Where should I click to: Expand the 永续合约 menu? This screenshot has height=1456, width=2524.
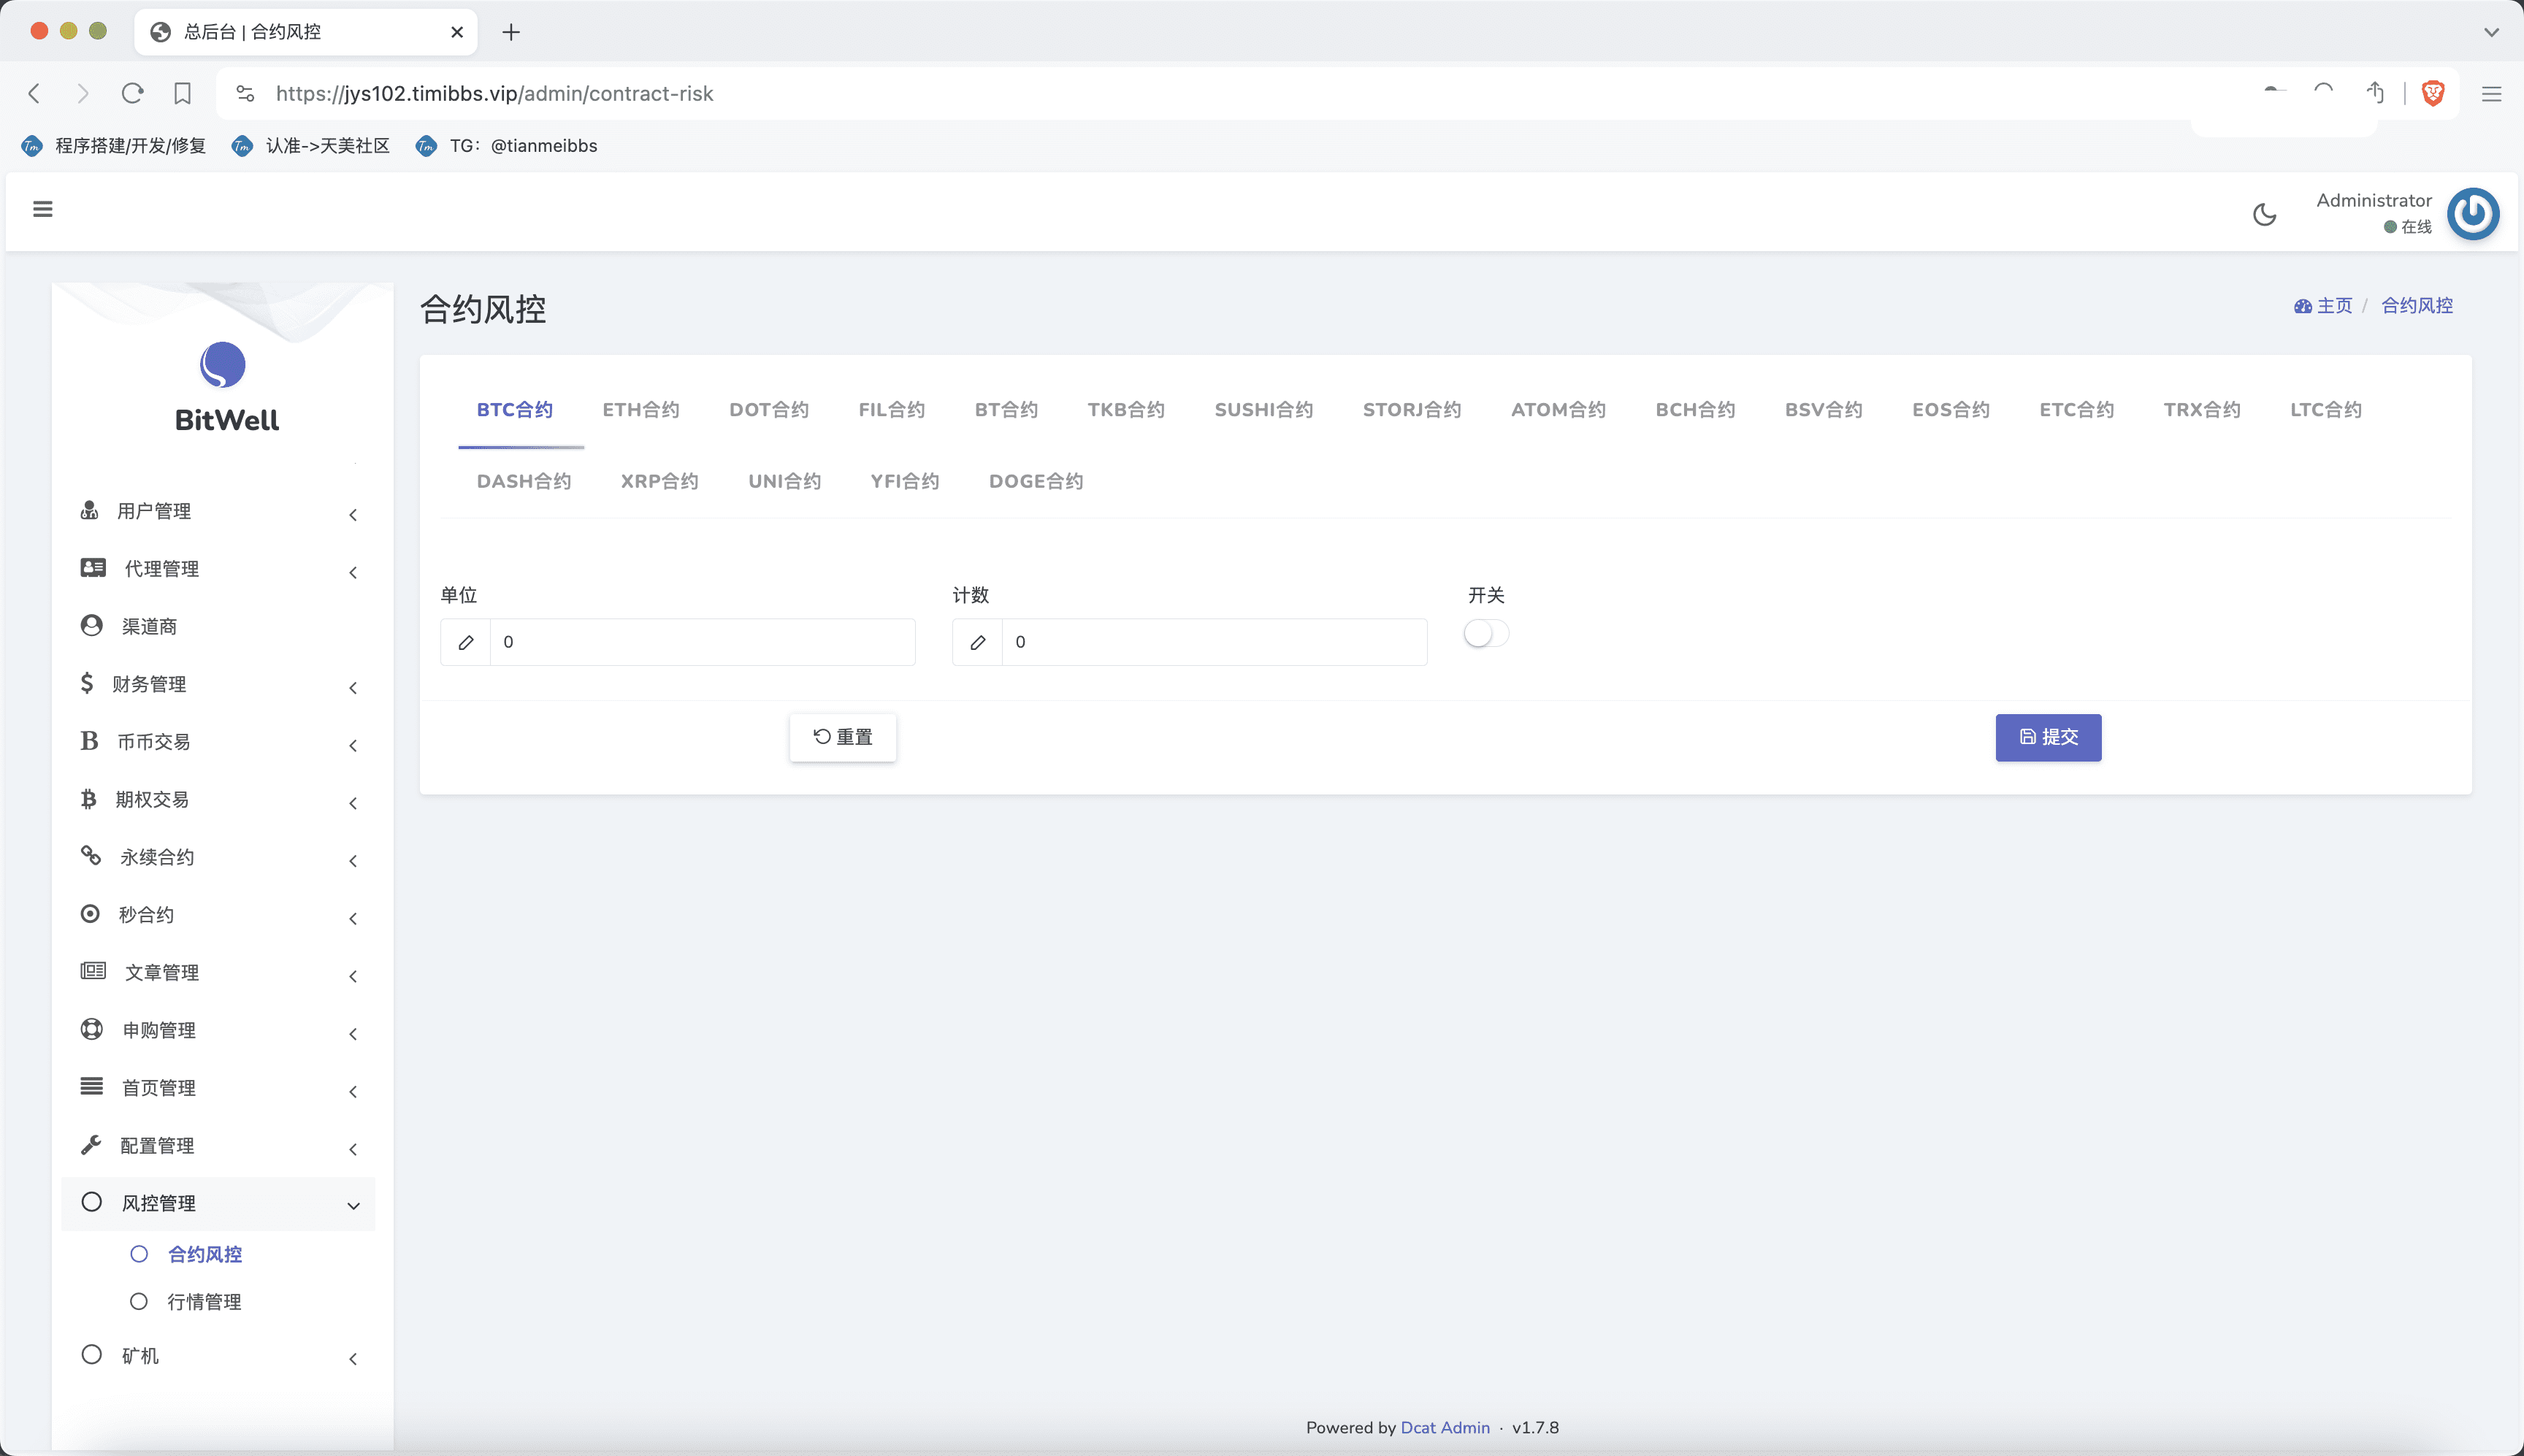coord(158,857)
